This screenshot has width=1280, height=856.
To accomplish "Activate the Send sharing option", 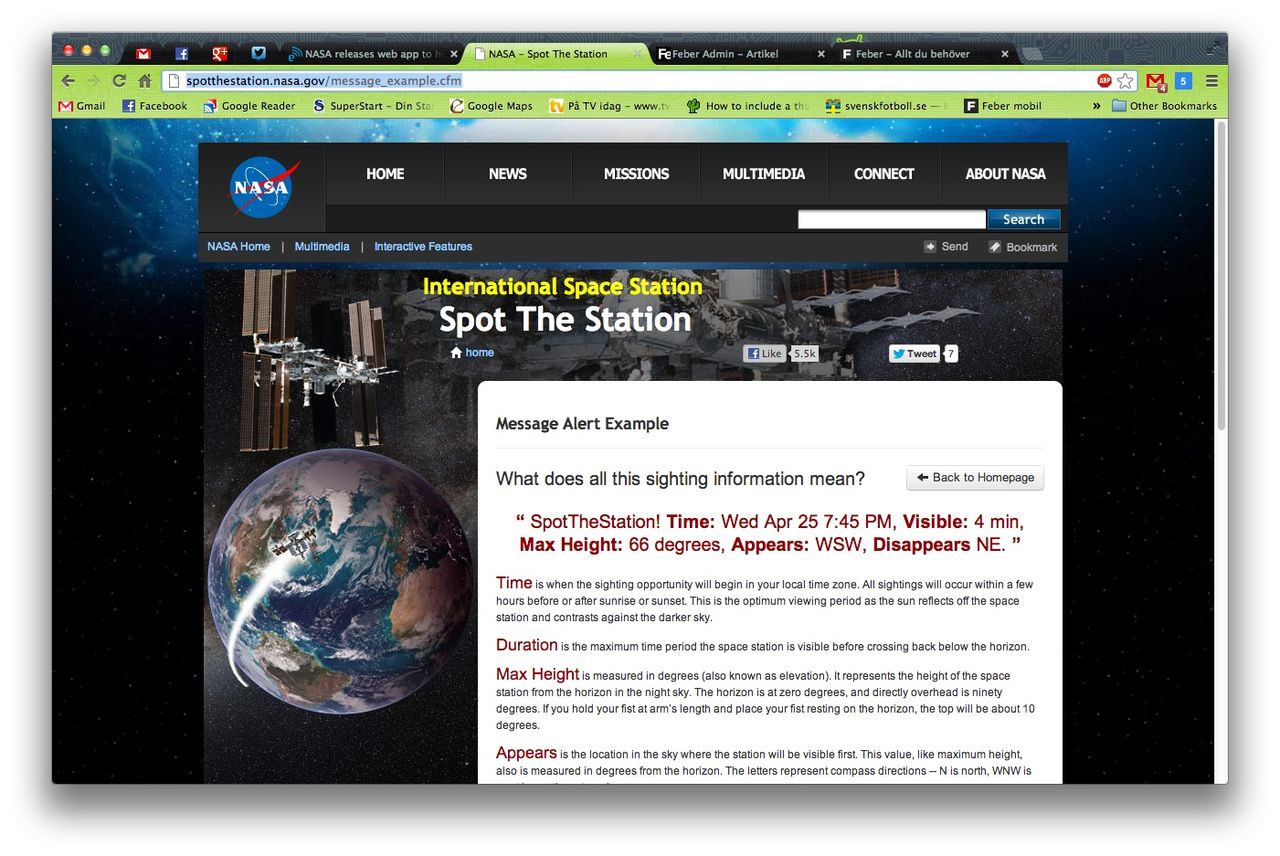I will point(946,246).
